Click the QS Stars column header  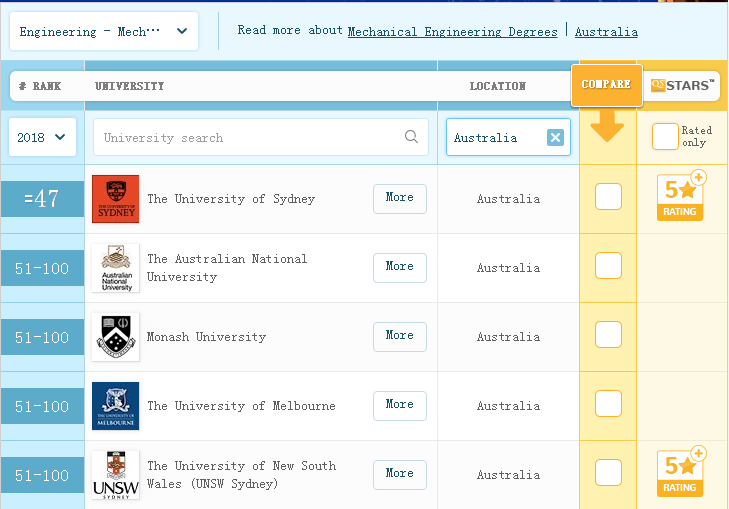click(x=682, y=85)
